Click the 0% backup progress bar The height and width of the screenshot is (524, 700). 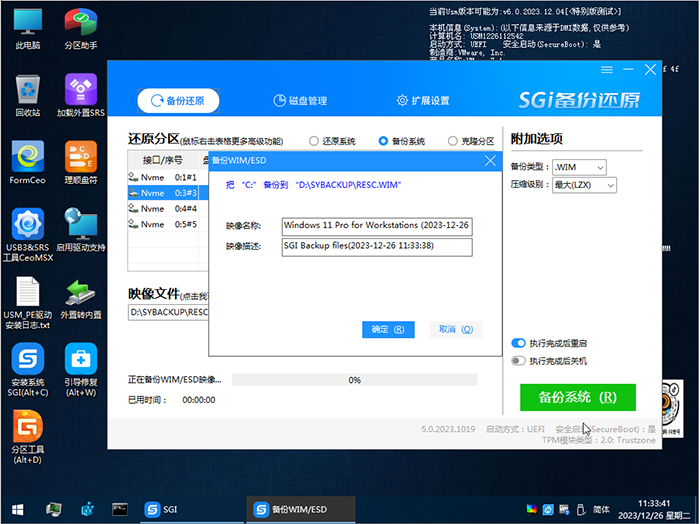(x=354, y=380)
